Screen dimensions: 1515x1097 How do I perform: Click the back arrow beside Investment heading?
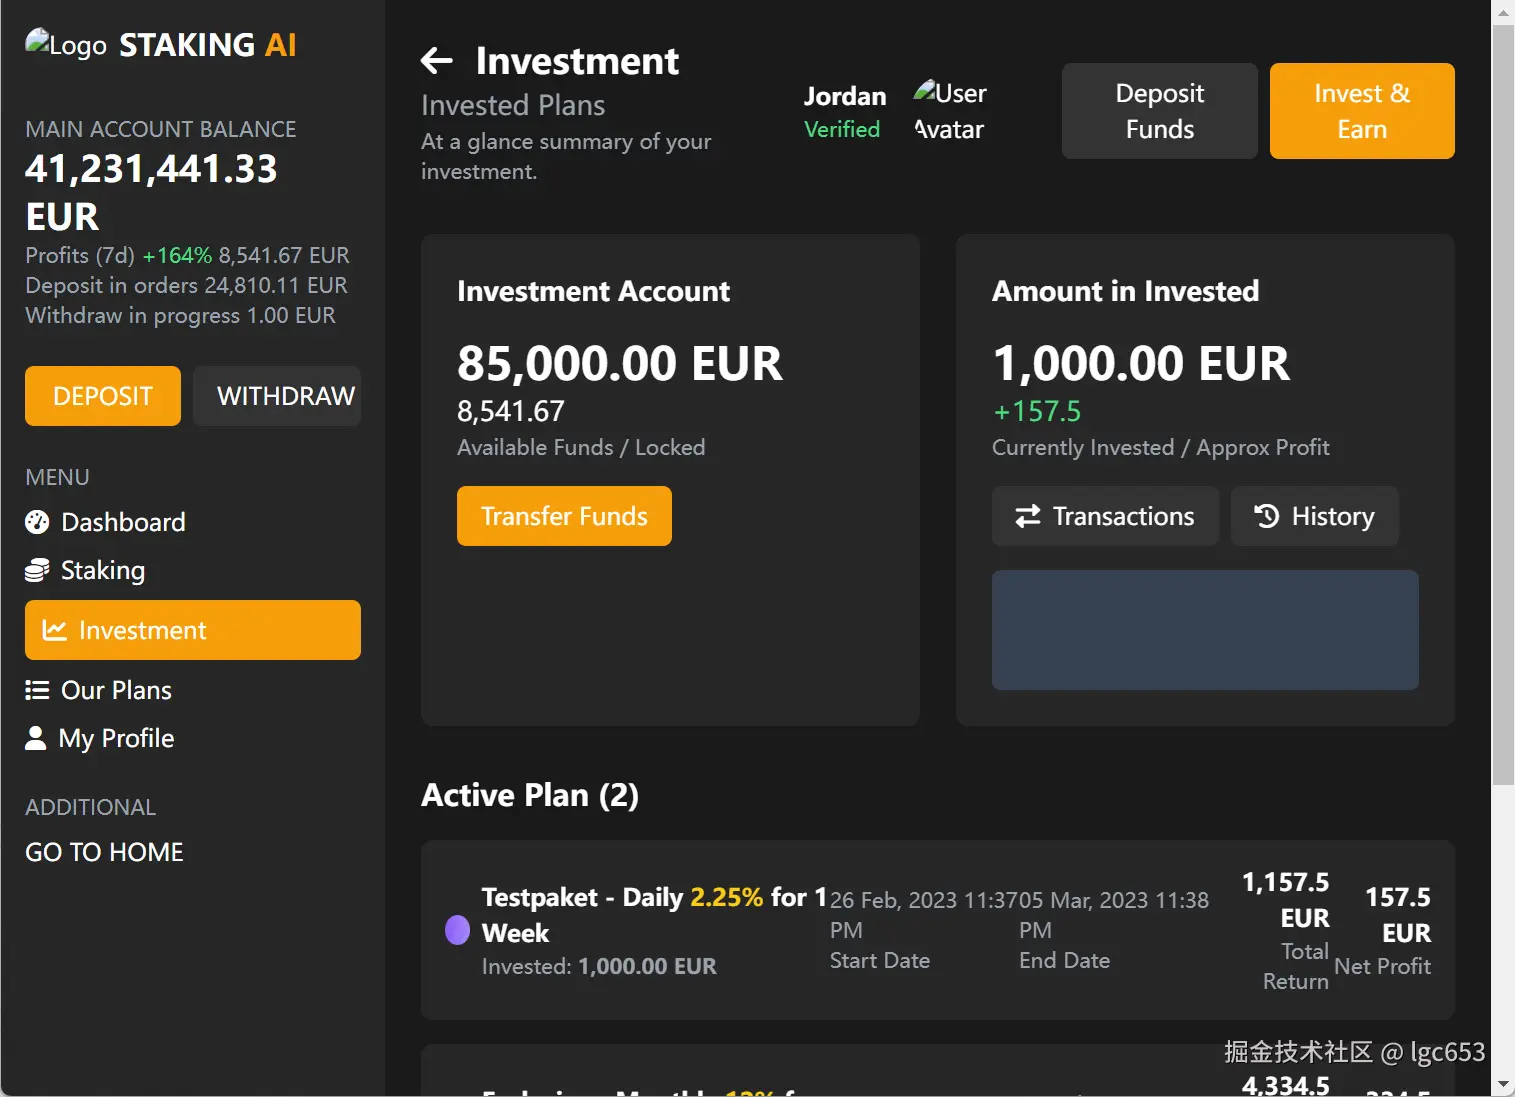pyautogui.click(x=437, y=61)
